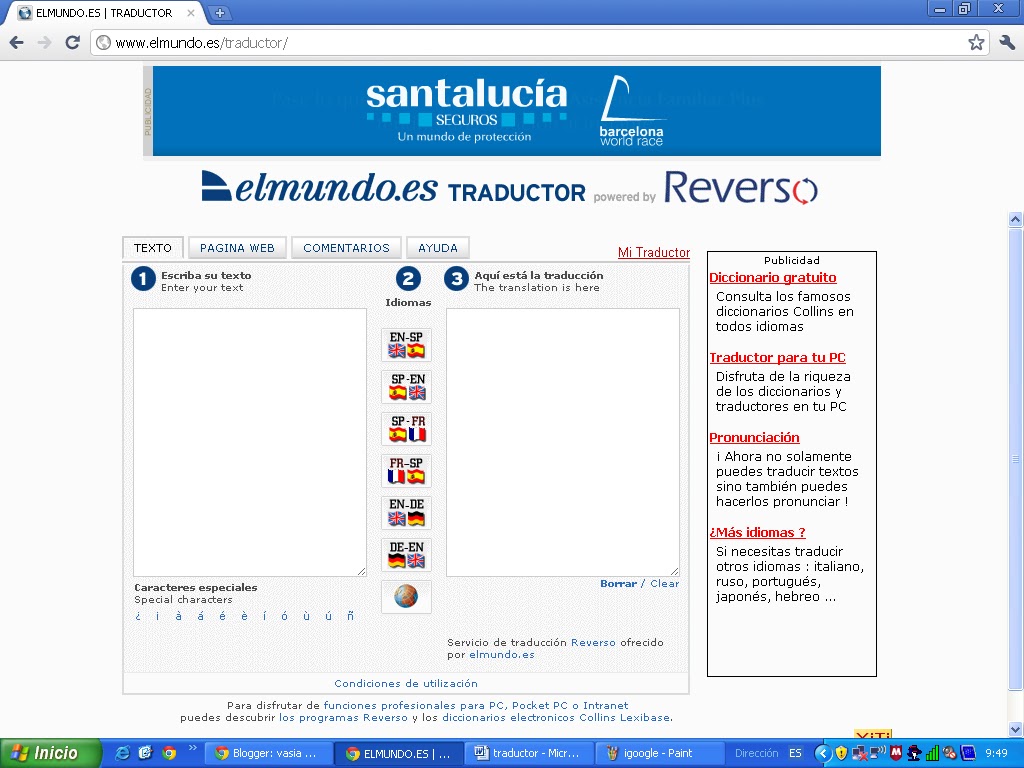Open Condiciones de utilización link

click(x=406, y=684)
